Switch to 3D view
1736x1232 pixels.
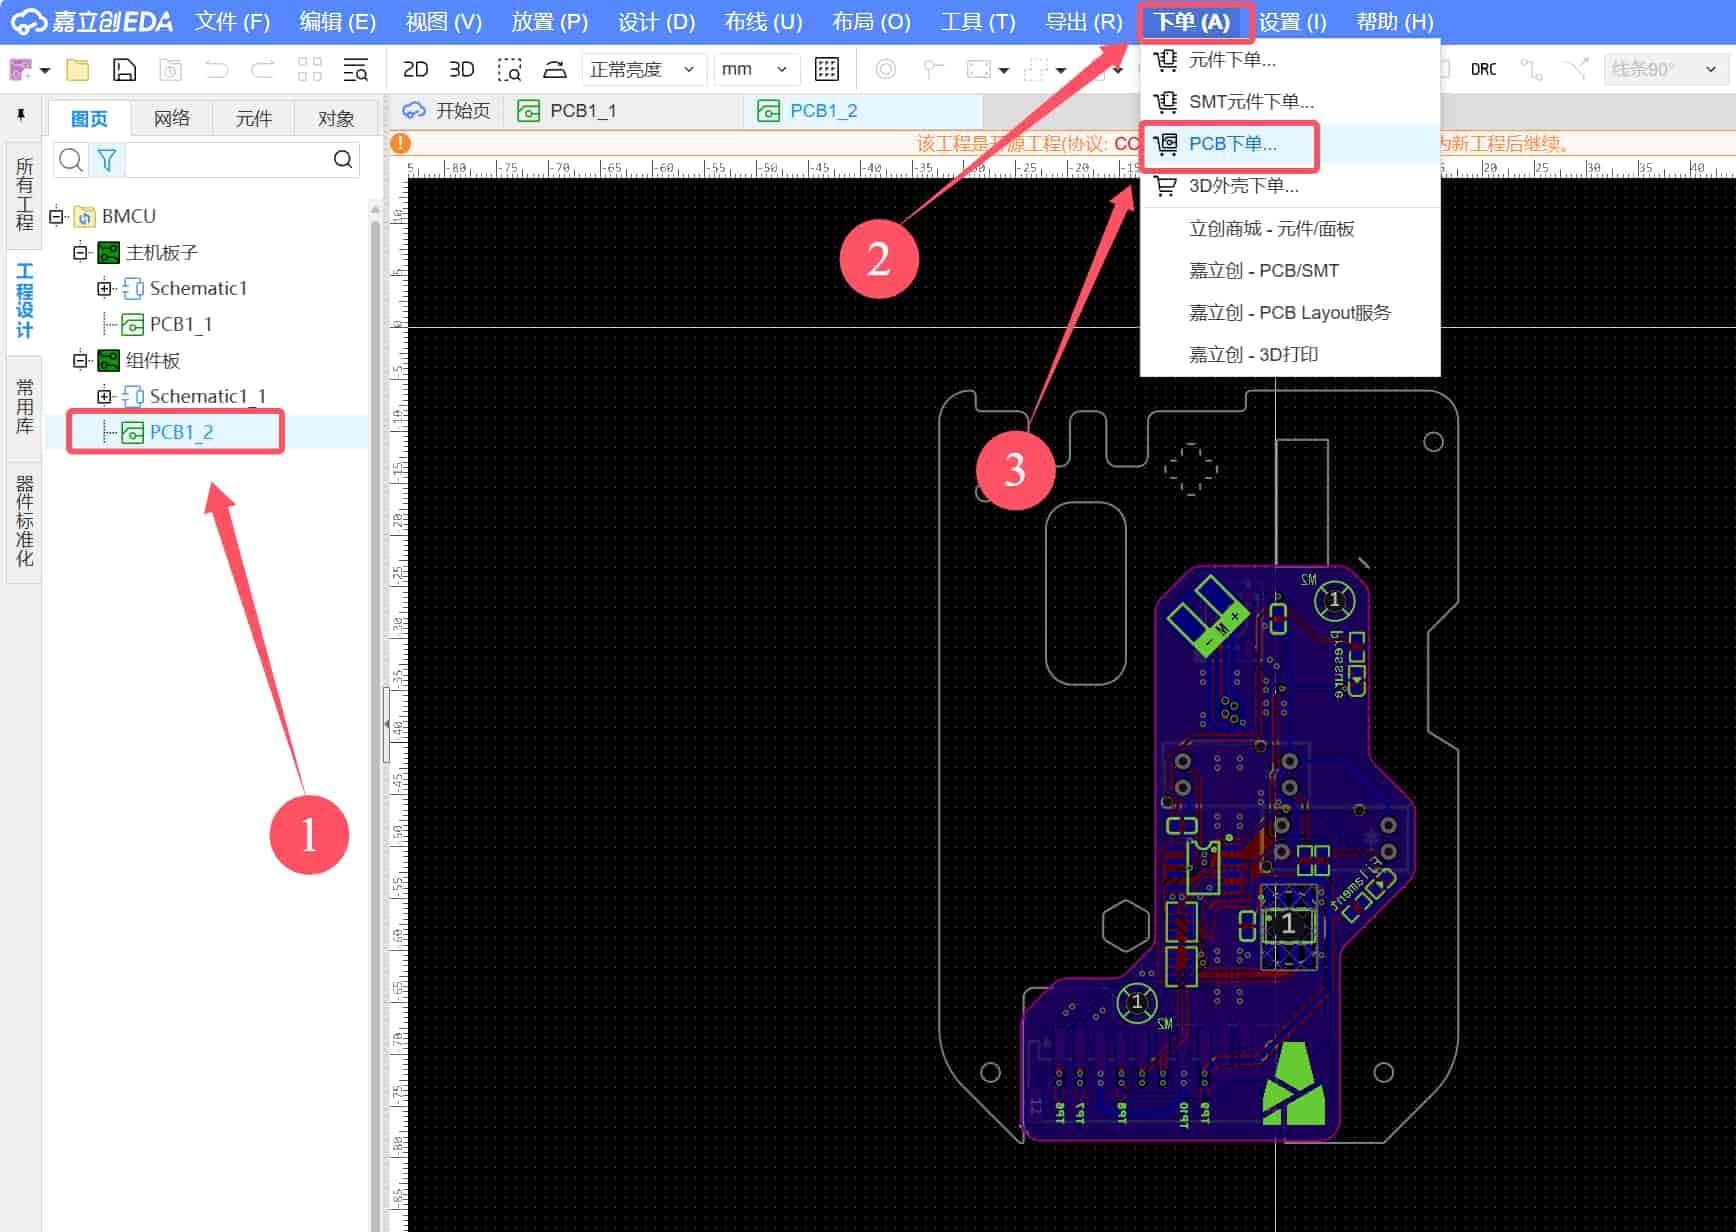coord(461,70)
